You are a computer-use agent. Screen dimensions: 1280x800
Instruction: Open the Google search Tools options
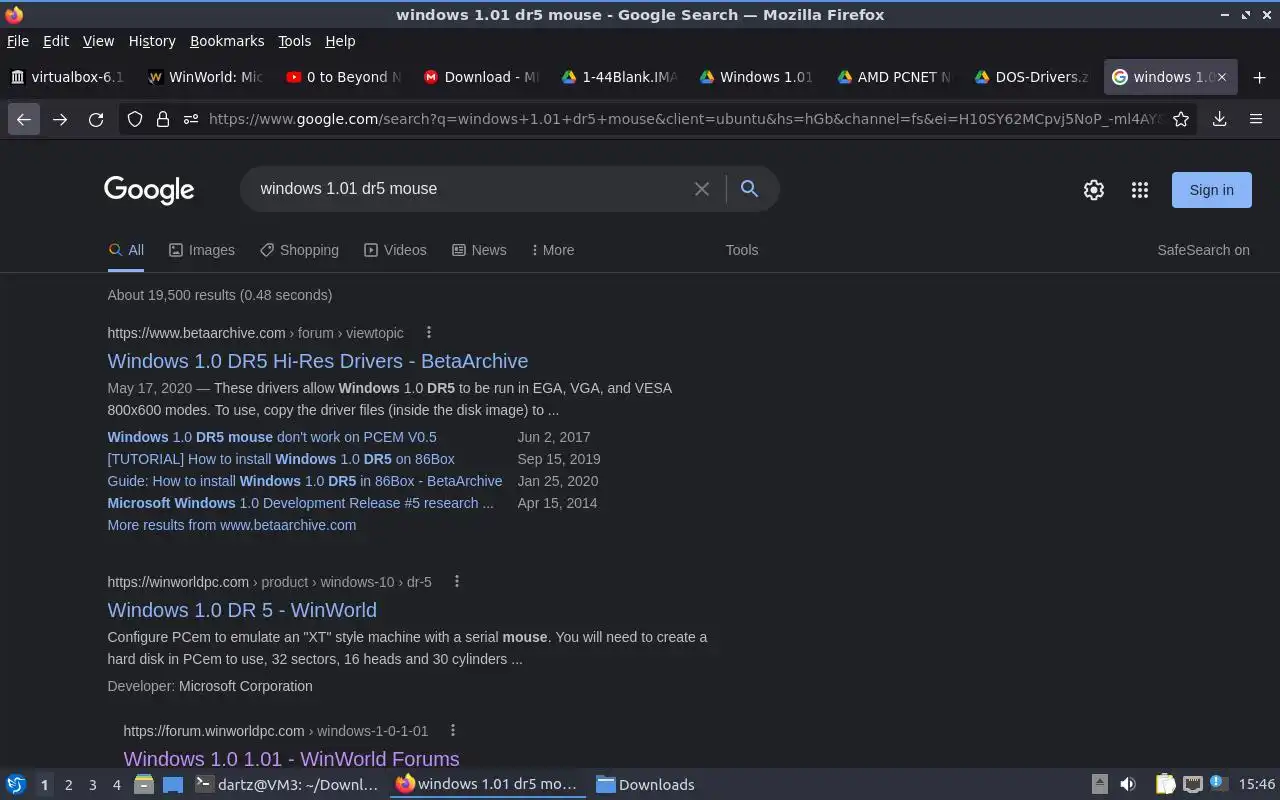pos(742,250)
